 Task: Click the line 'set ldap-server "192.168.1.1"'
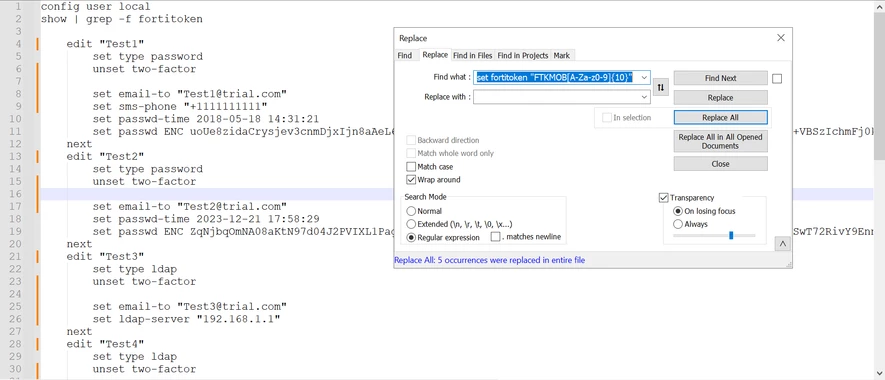tap(186, 319)
